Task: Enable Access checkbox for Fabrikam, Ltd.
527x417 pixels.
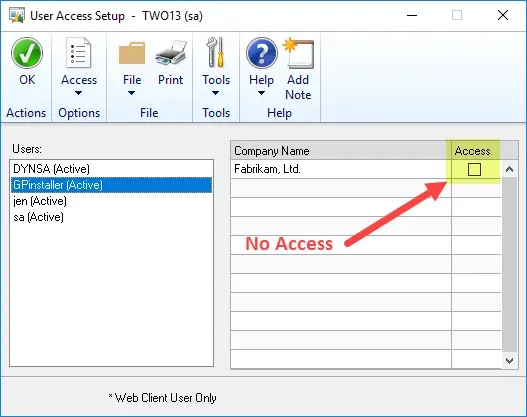Action: coord(474,169)
